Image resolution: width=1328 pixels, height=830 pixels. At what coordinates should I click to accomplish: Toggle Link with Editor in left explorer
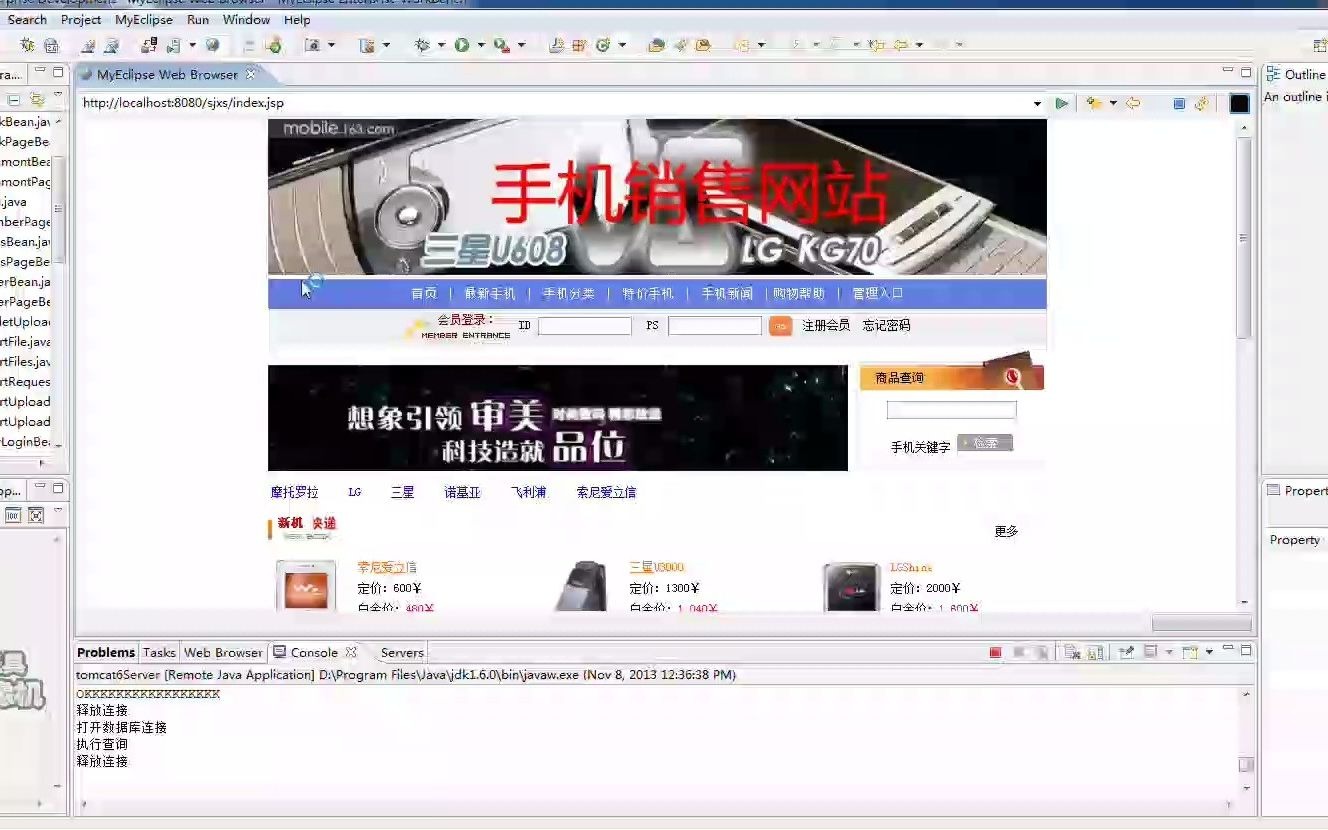(37, 100)
